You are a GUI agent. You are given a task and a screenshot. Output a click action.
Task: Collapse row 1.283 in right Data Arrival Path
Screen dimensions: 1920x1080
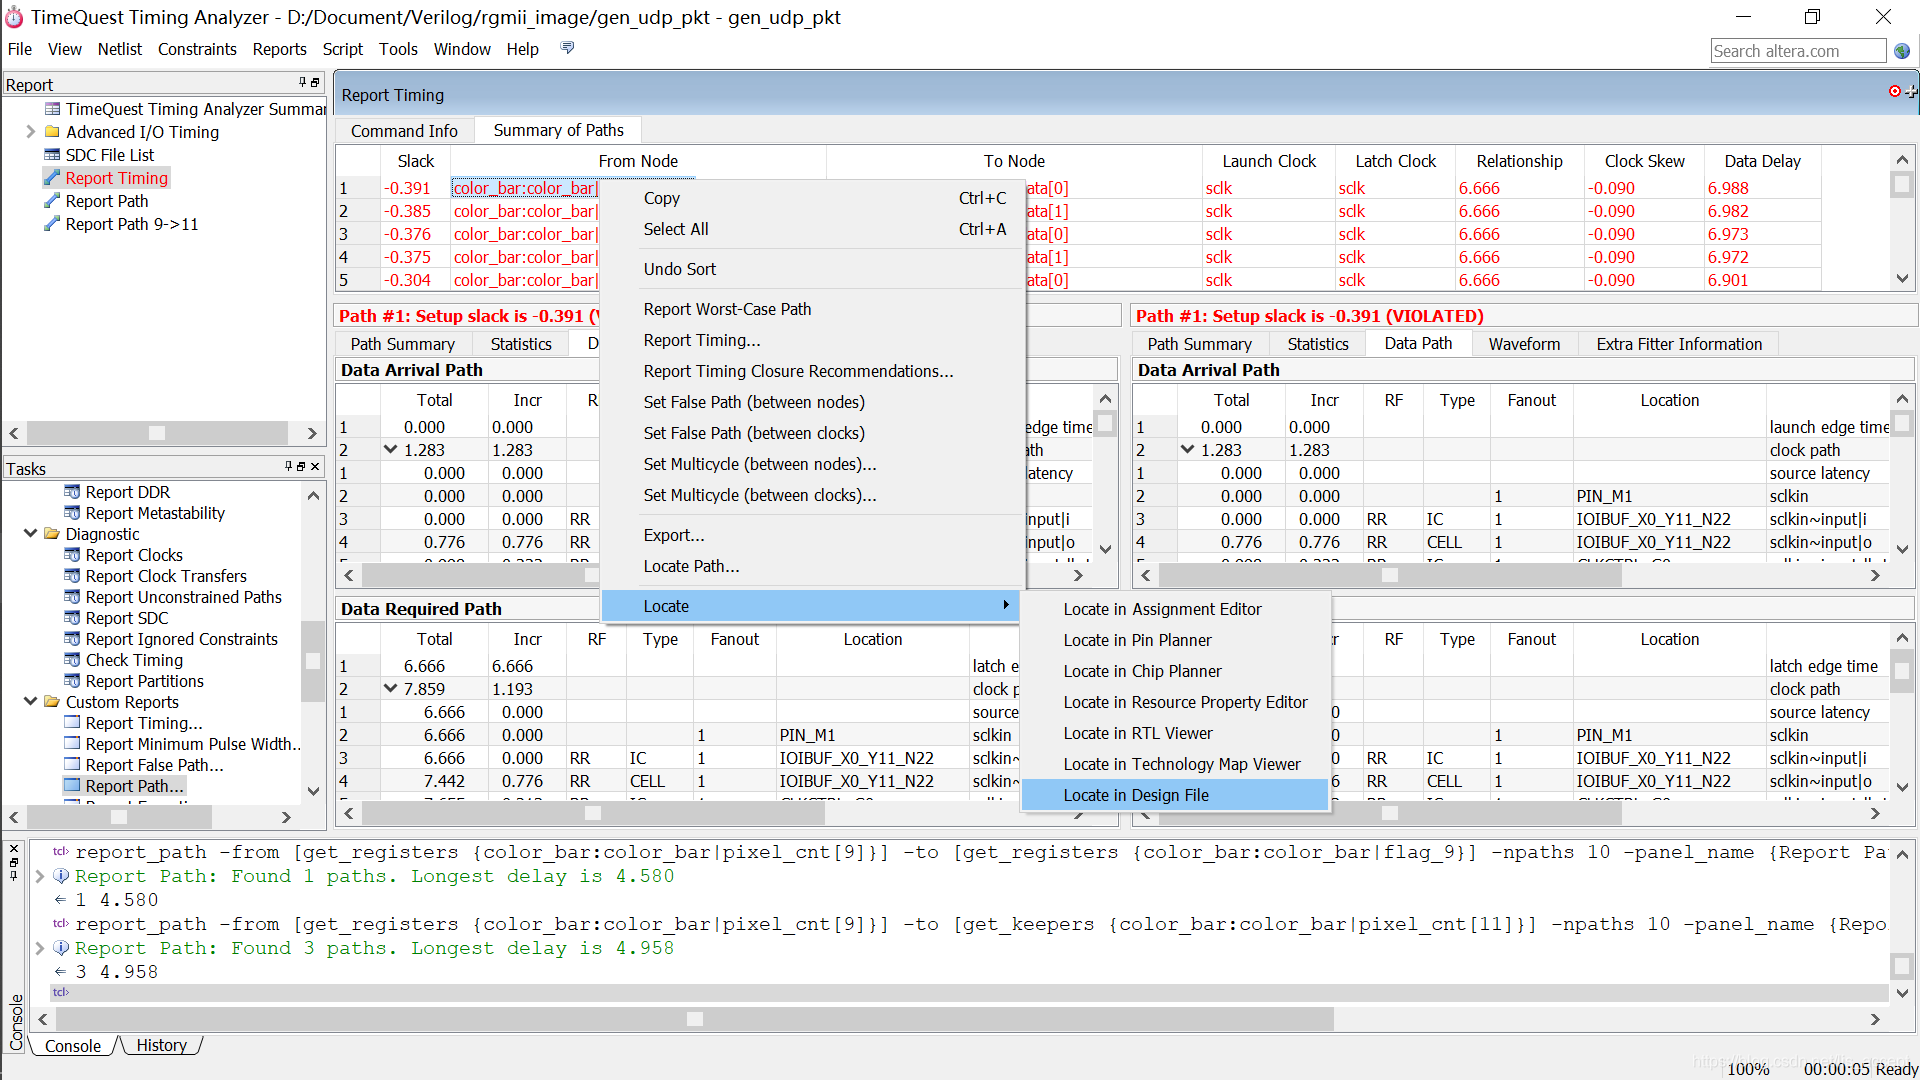[1188, 450]
